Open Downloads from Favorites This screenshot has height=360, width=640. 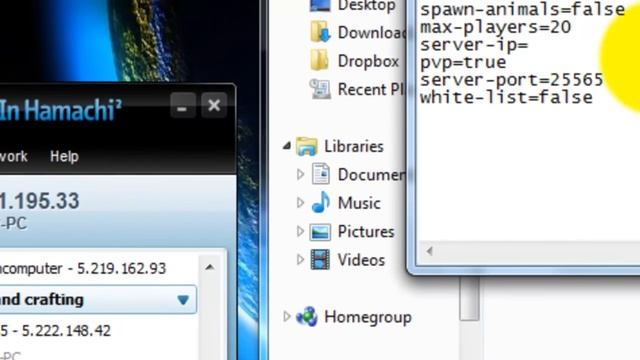[x=372, y=33]
